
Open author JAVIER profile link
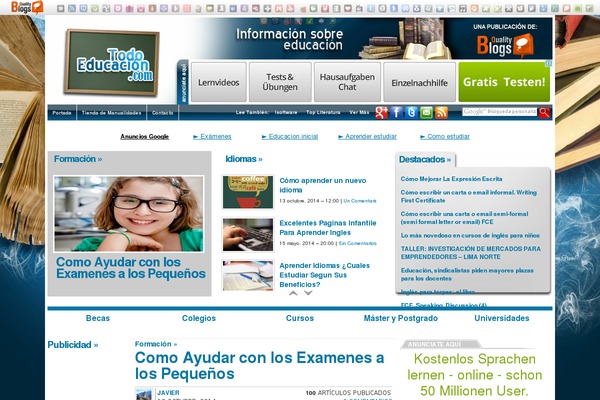coord(168,393)
